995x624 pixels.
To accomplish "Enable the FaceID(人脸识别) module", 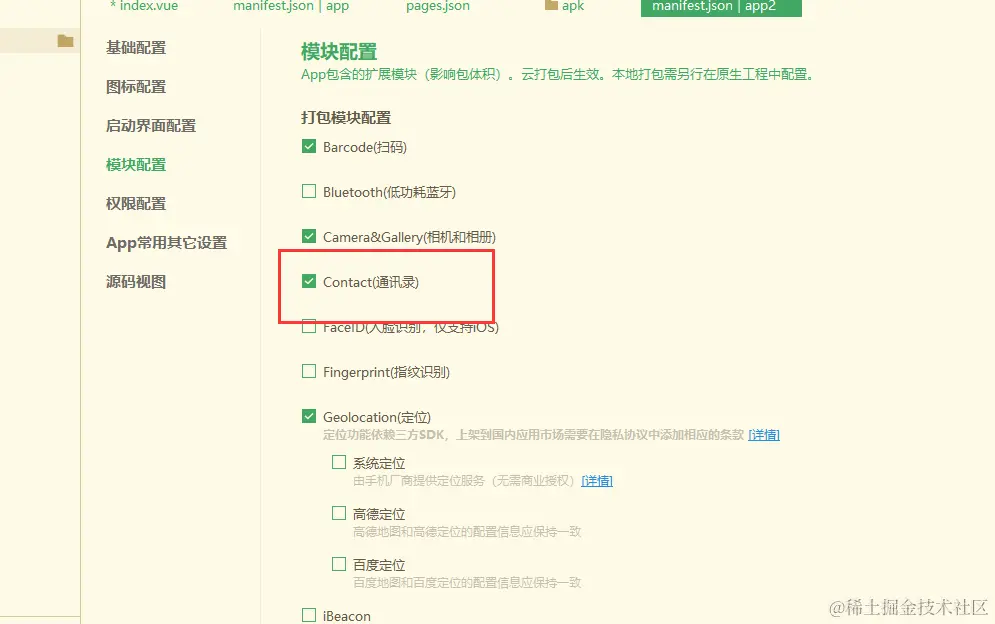I will (x=309, y=326).
